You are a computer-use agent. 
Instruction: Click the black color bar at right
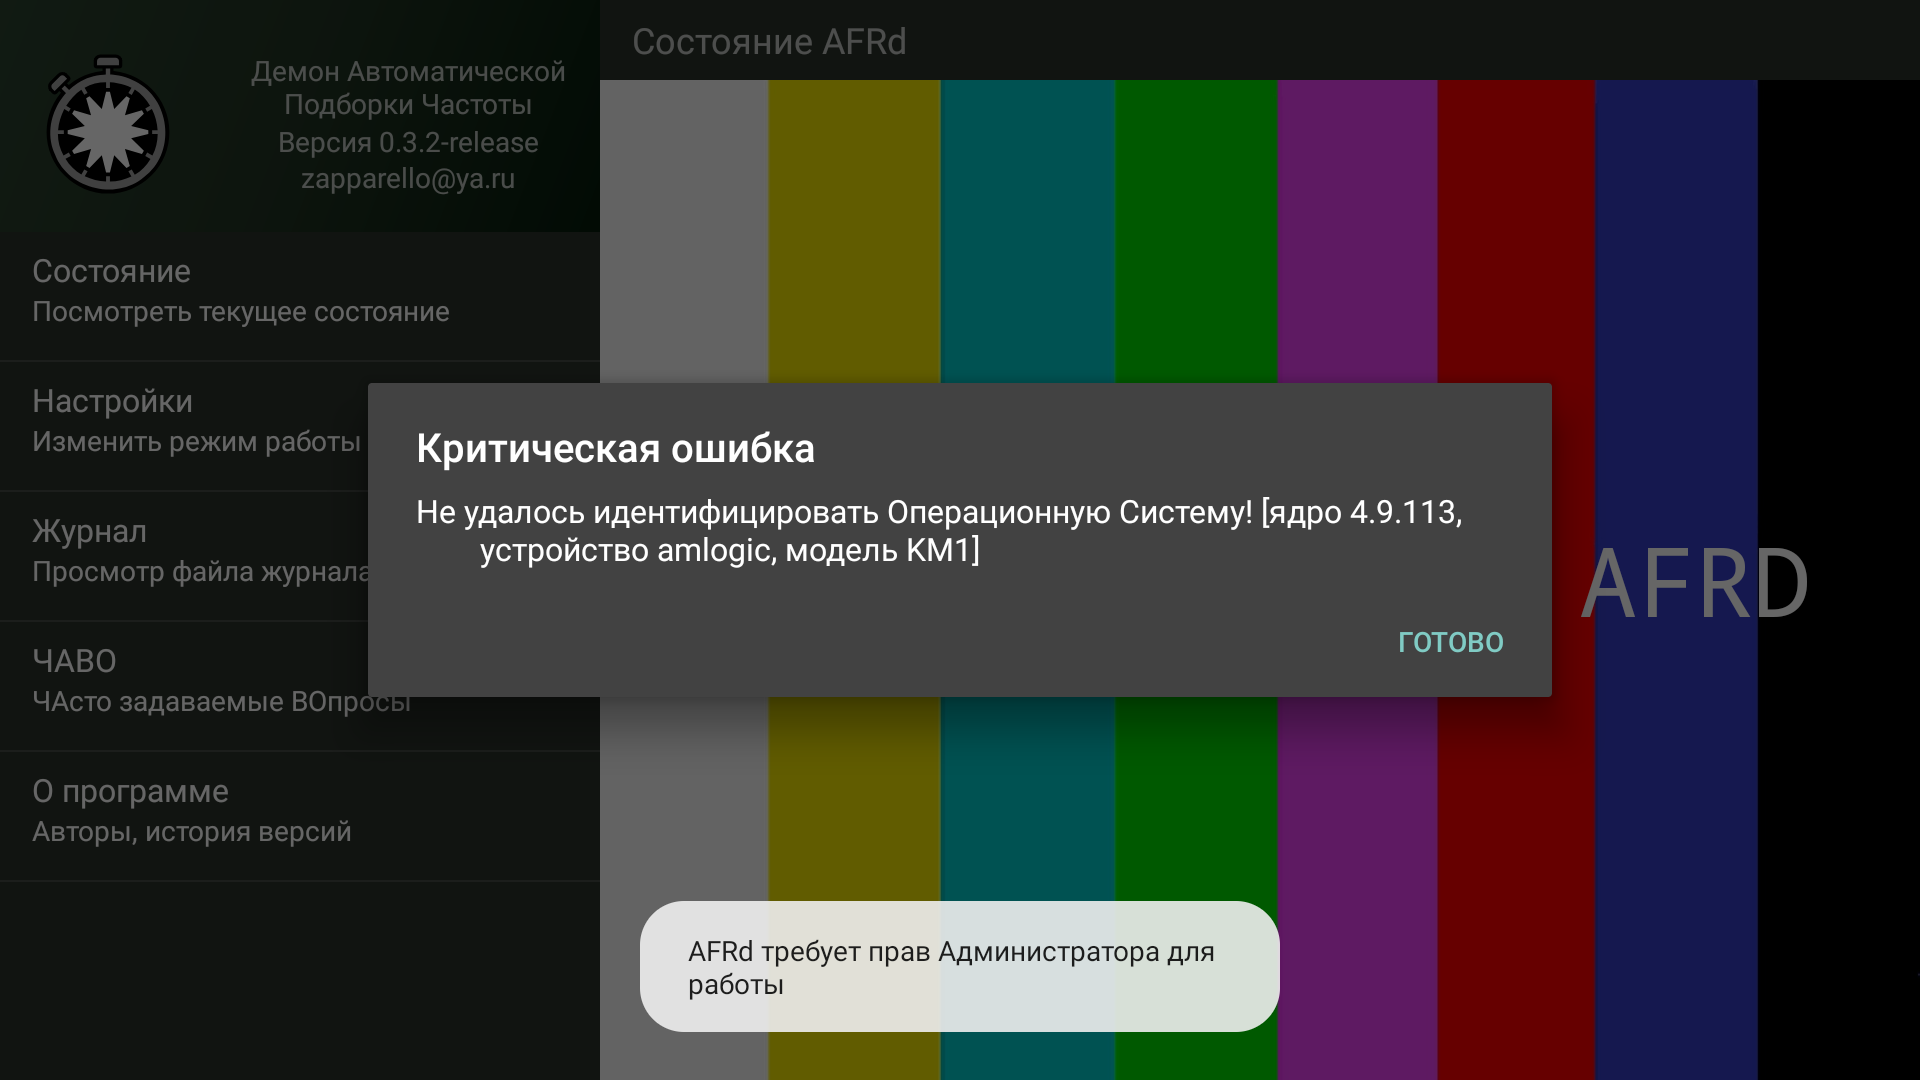pyautogui.click(x=1838, y=300)
